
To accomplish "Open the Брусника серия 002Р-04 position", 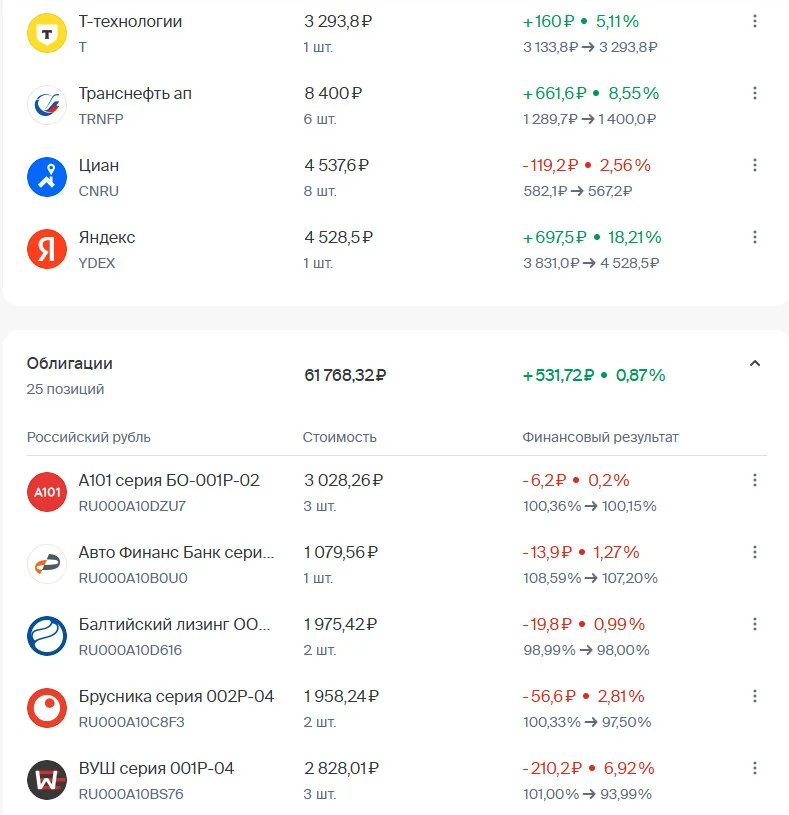I will tap(397, 708).
